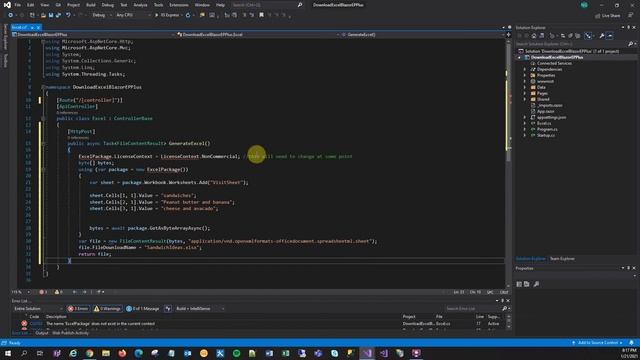Toggle the Warnings filter in Error List
Viewport: 640px width, 360px height.
(x=107, y=309)
